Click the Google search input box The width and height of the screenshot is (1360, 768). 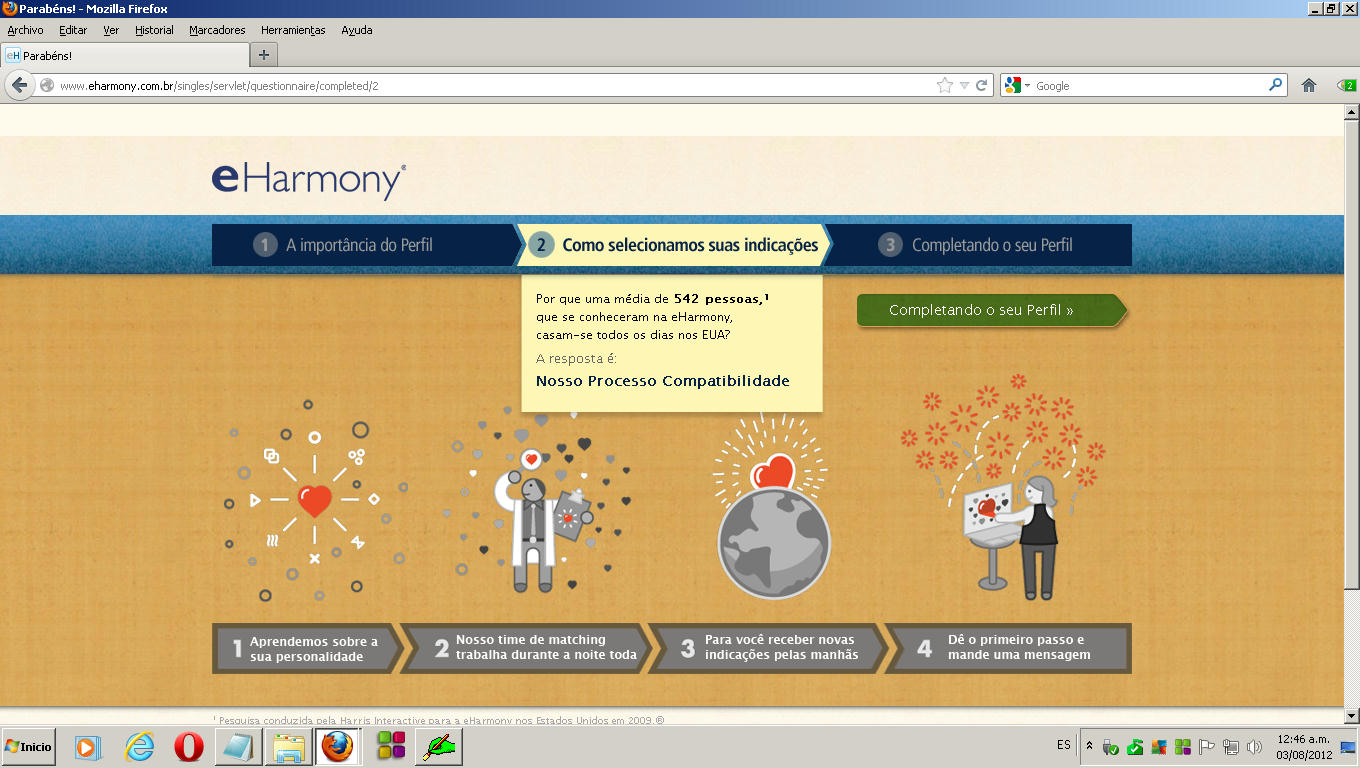click(1150, 86)
